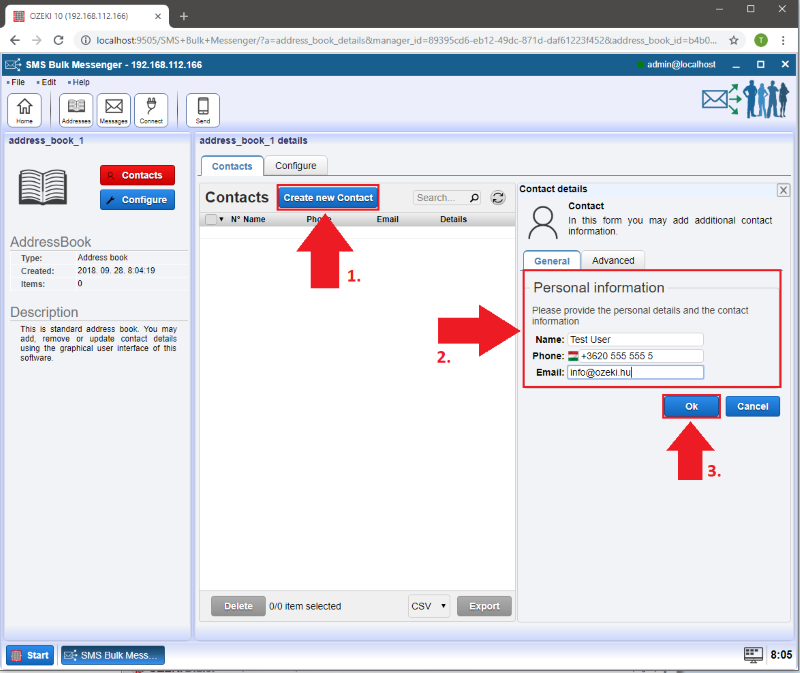Expand the CSV export format dropdown
This screenshot has height=673, width=800.
429,606
